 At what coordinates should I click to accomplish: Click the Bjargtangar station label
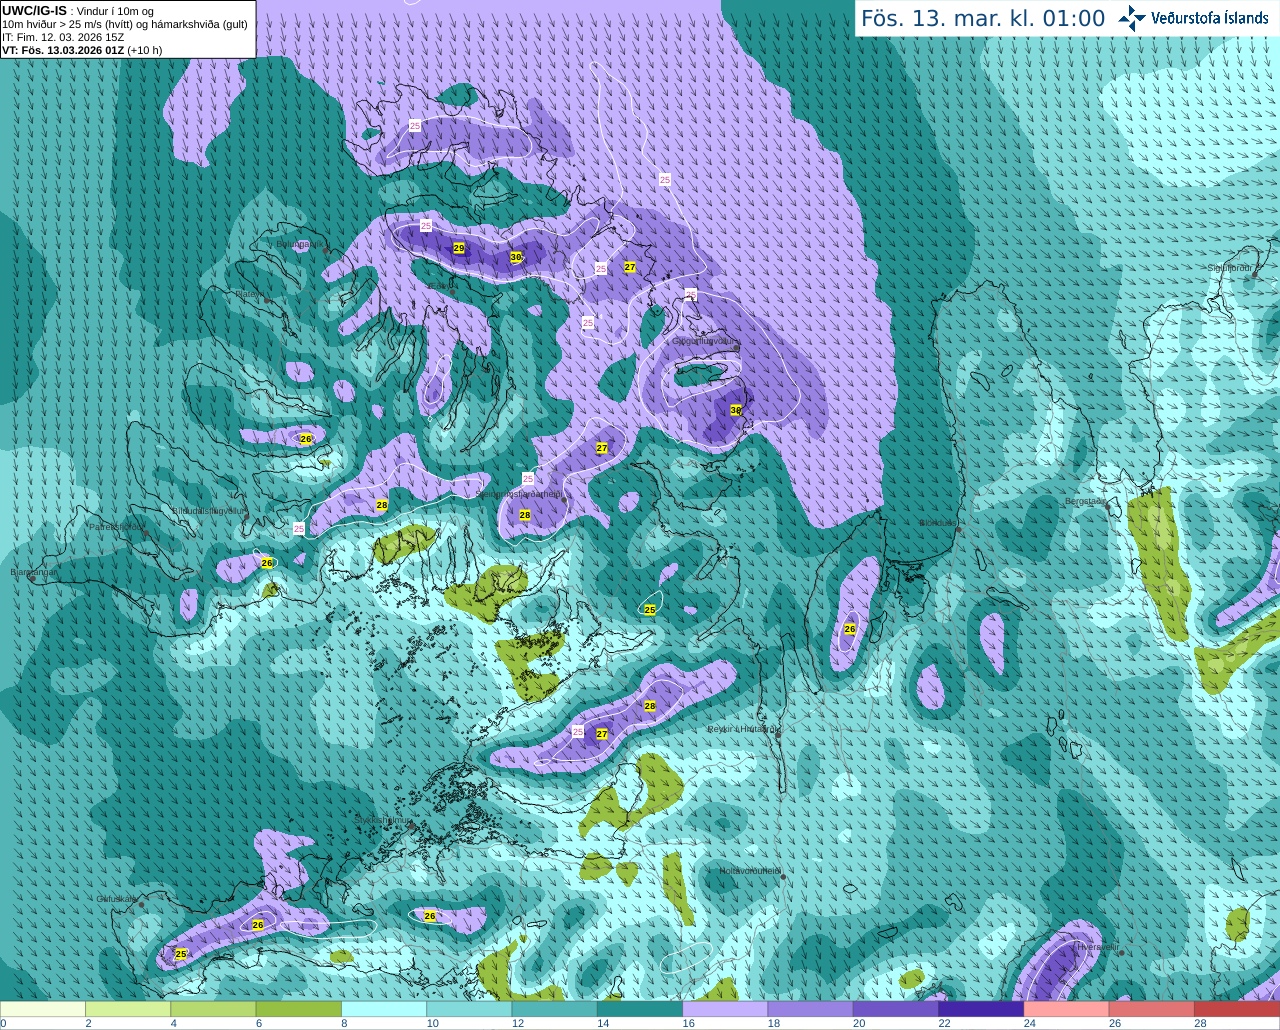(34, 572)
